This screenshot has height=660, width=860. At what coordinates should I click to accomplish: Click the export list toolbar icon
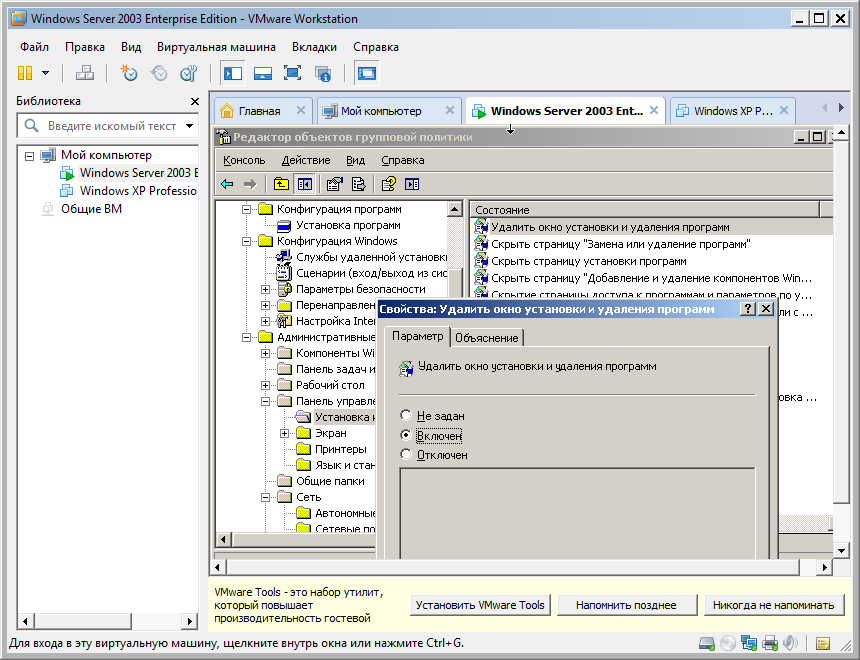358,184
